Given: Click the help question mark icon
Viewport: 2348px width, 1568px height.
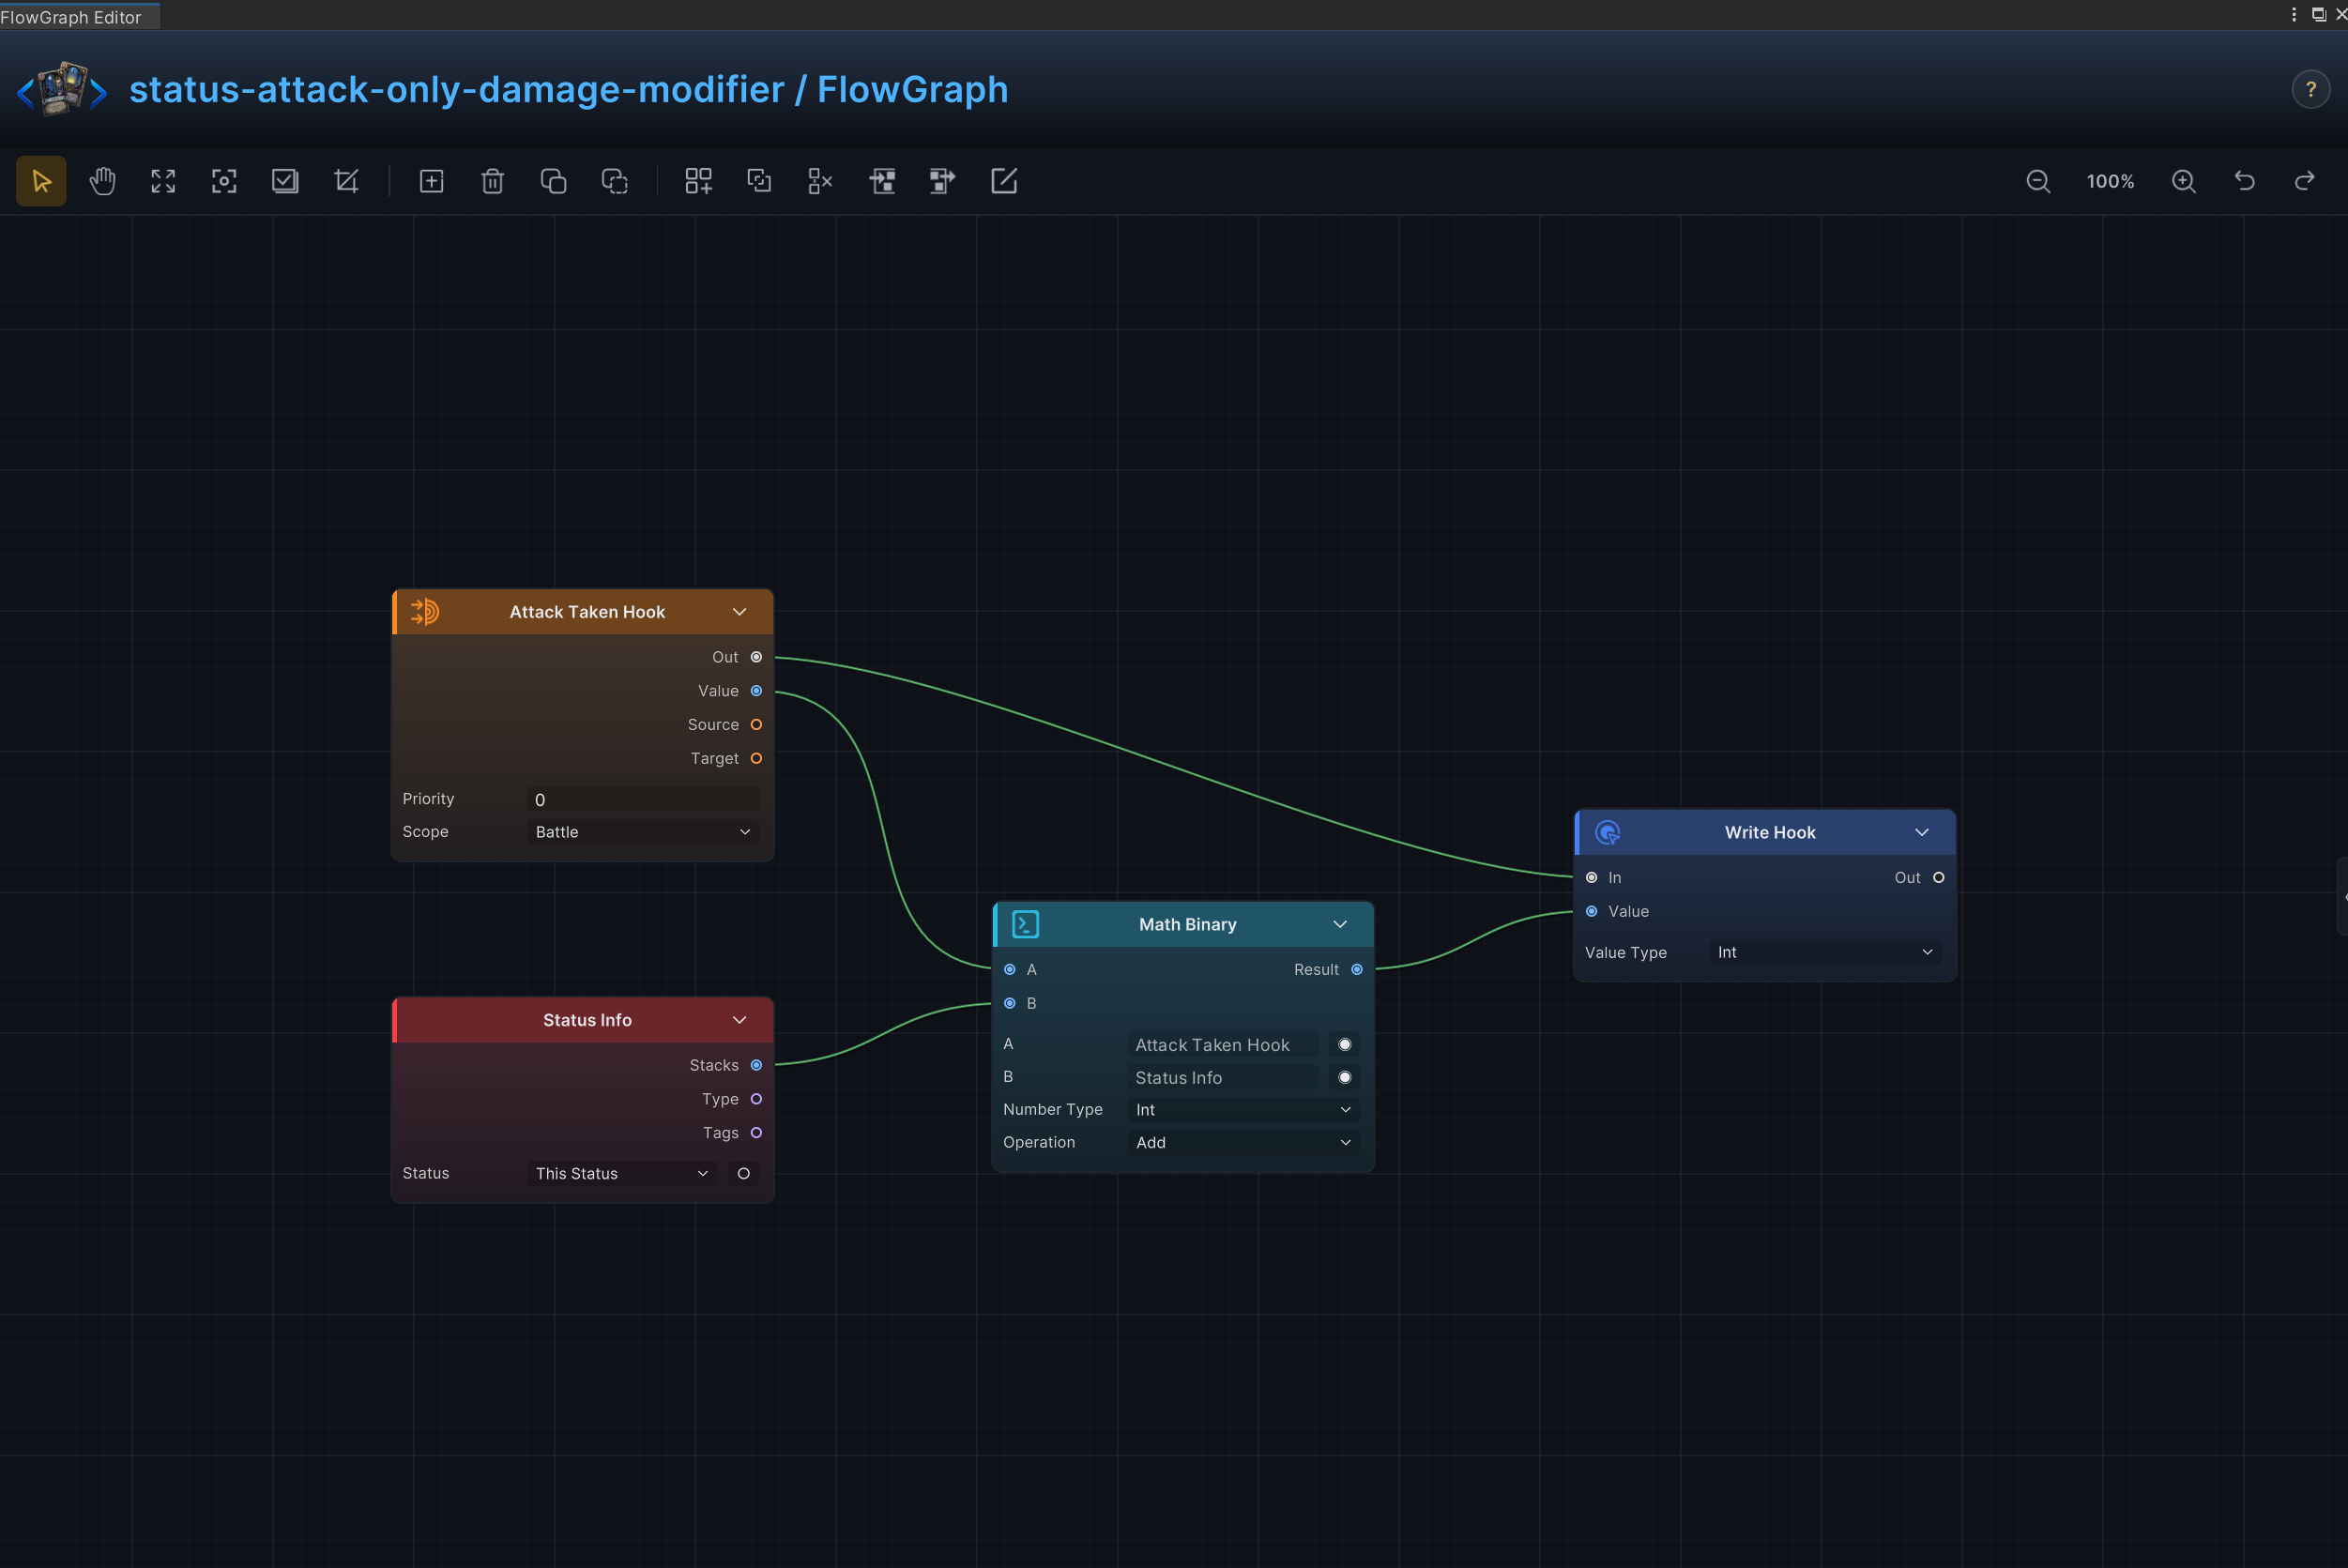Looking at the screenshot, I should click(2310, 90).
